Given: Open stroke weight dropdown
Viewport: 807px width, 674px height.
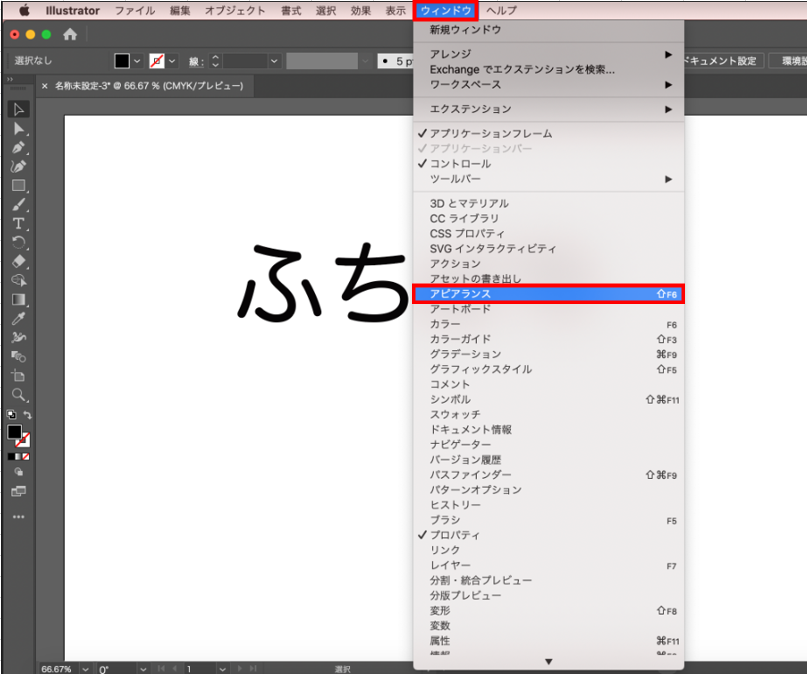Looking at the screenshot, I should (x=274, y=61).
